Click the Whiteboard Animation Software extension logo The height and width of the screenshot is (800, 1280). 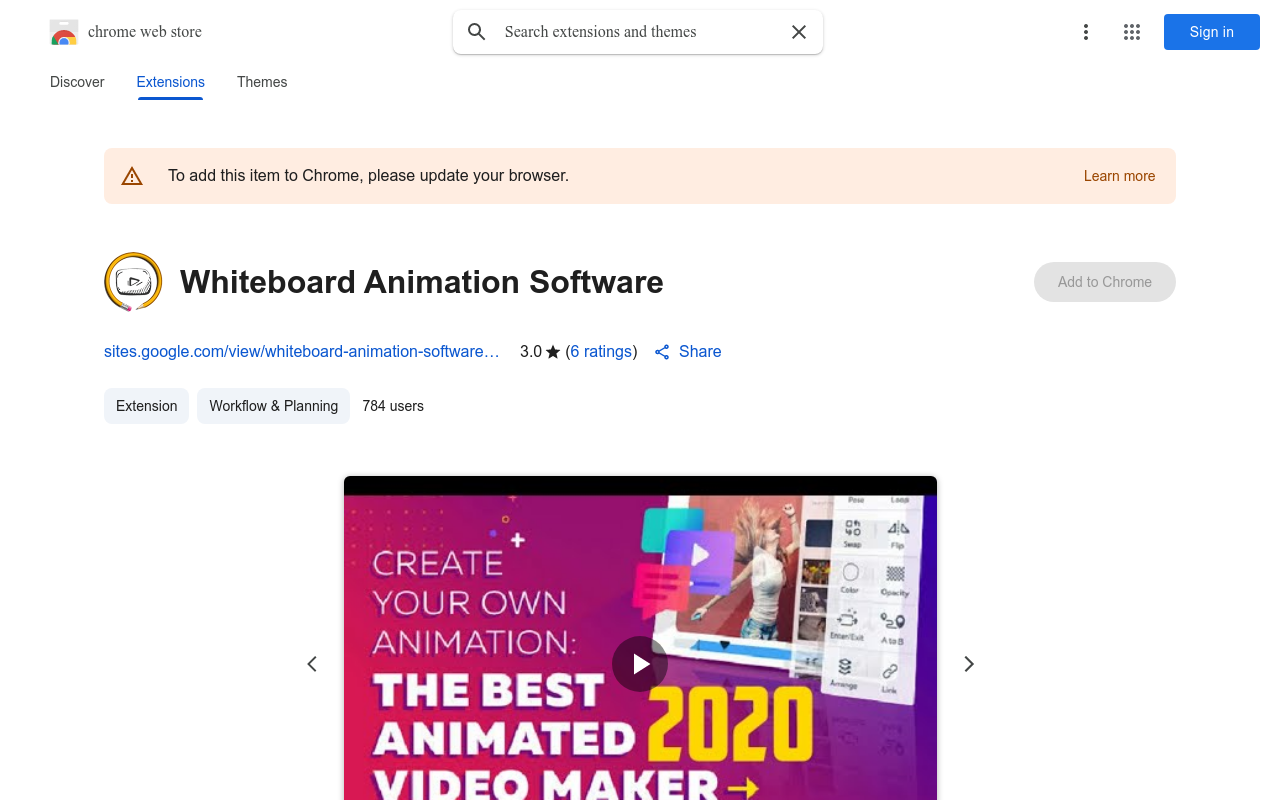[132, 281]
